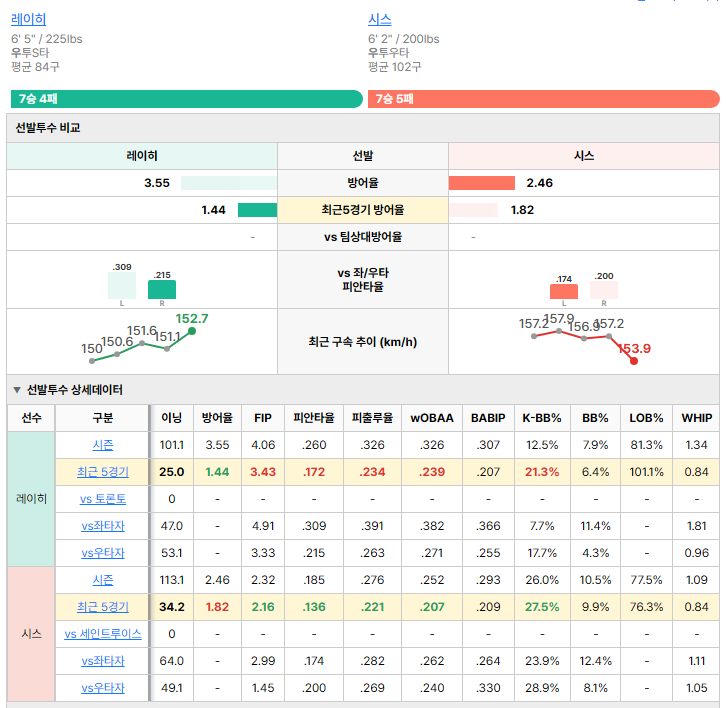Image resolution: width=726 pixels, height=708 pixels.
Task: Click the BB% column header
Action: [x=595, y=418]
